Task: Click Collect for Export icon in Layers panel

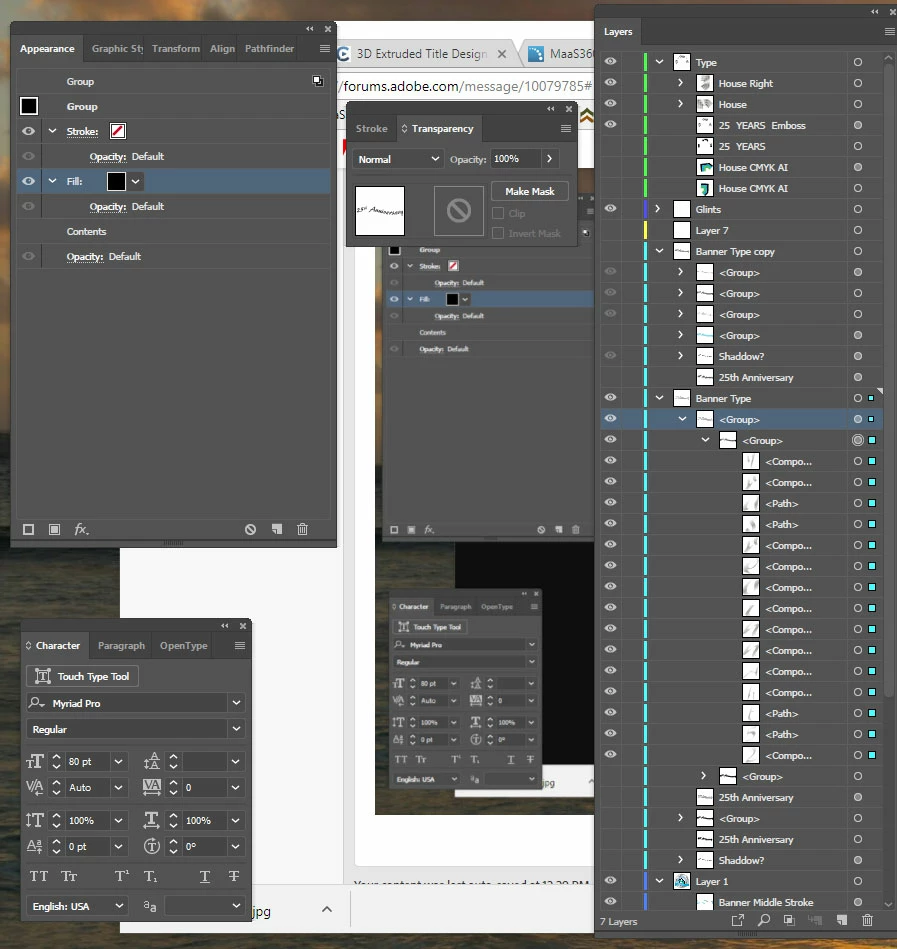Action: (x=737, y=921)
